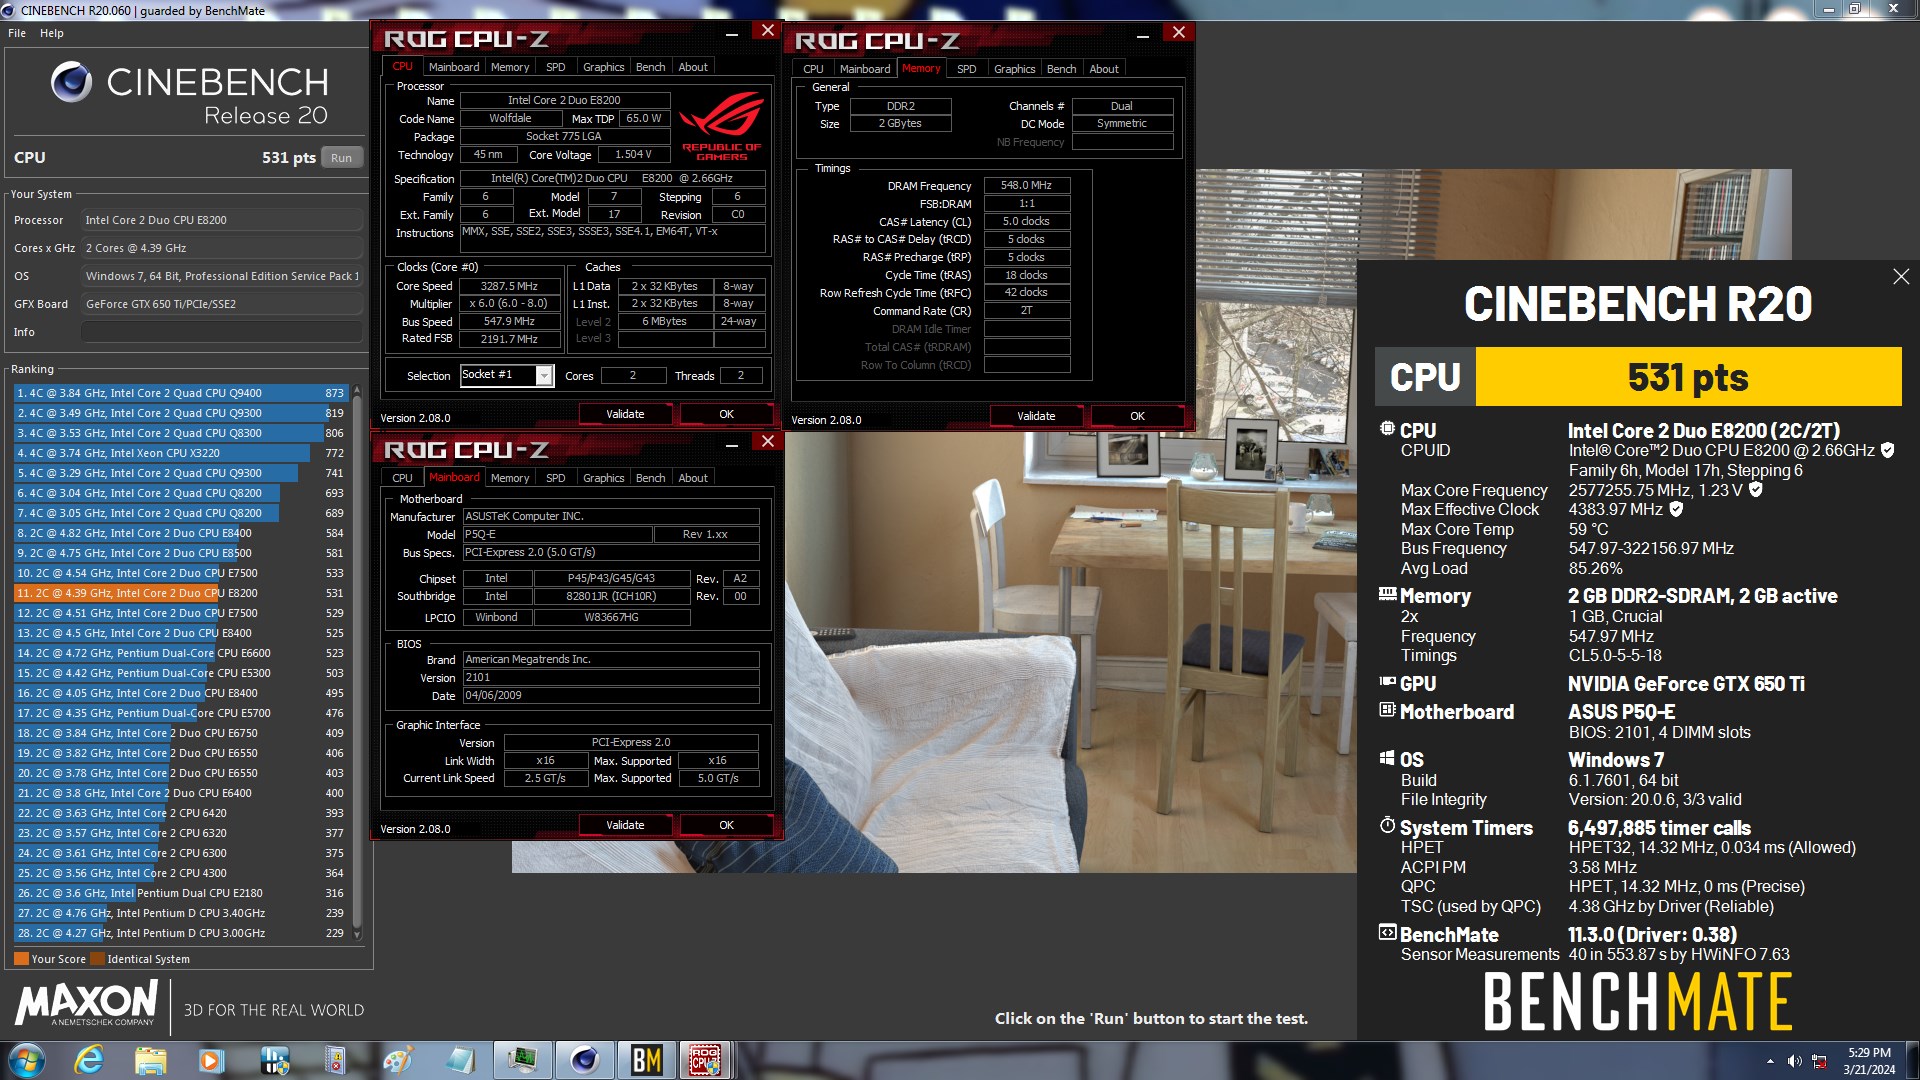
Task: Click the Motherboard icon in BenchMate panel
Action: tap(1387, 710)
